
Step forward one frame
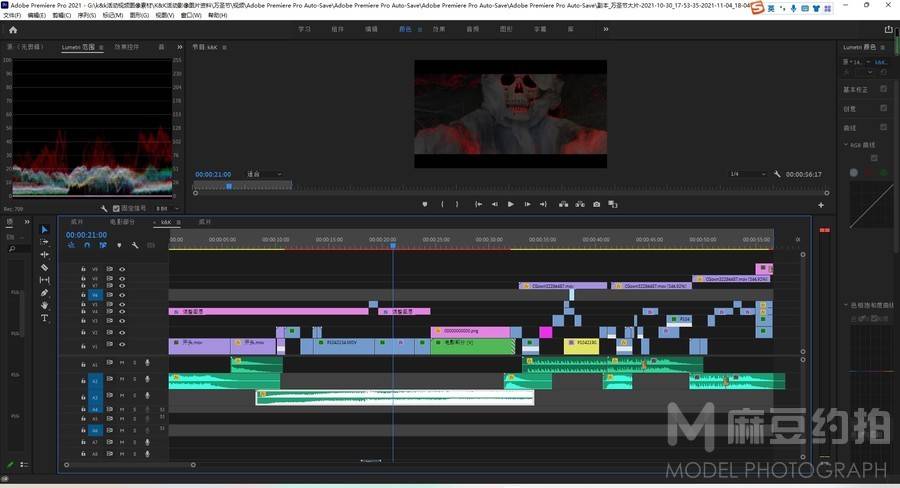click(x=527, y=204)
